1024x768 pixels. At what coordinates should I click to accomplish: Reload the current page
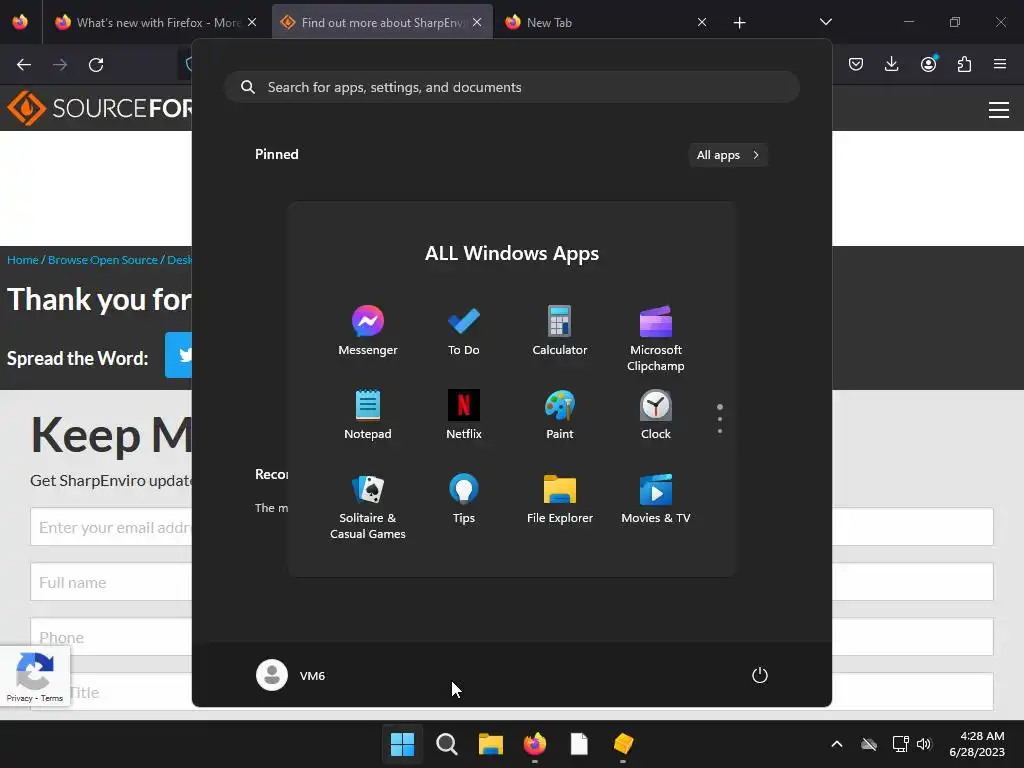[96, 65]
